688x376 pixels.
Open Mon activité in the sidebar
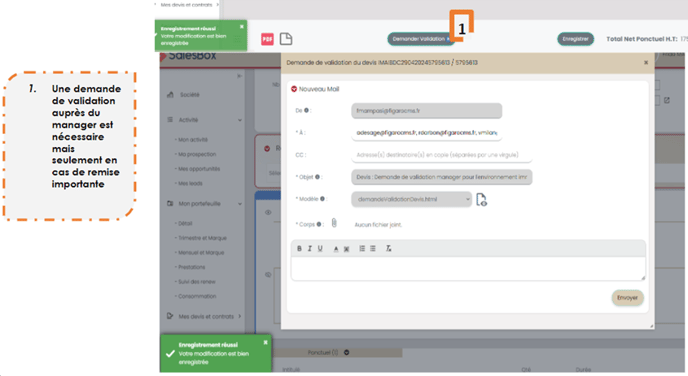193,140
